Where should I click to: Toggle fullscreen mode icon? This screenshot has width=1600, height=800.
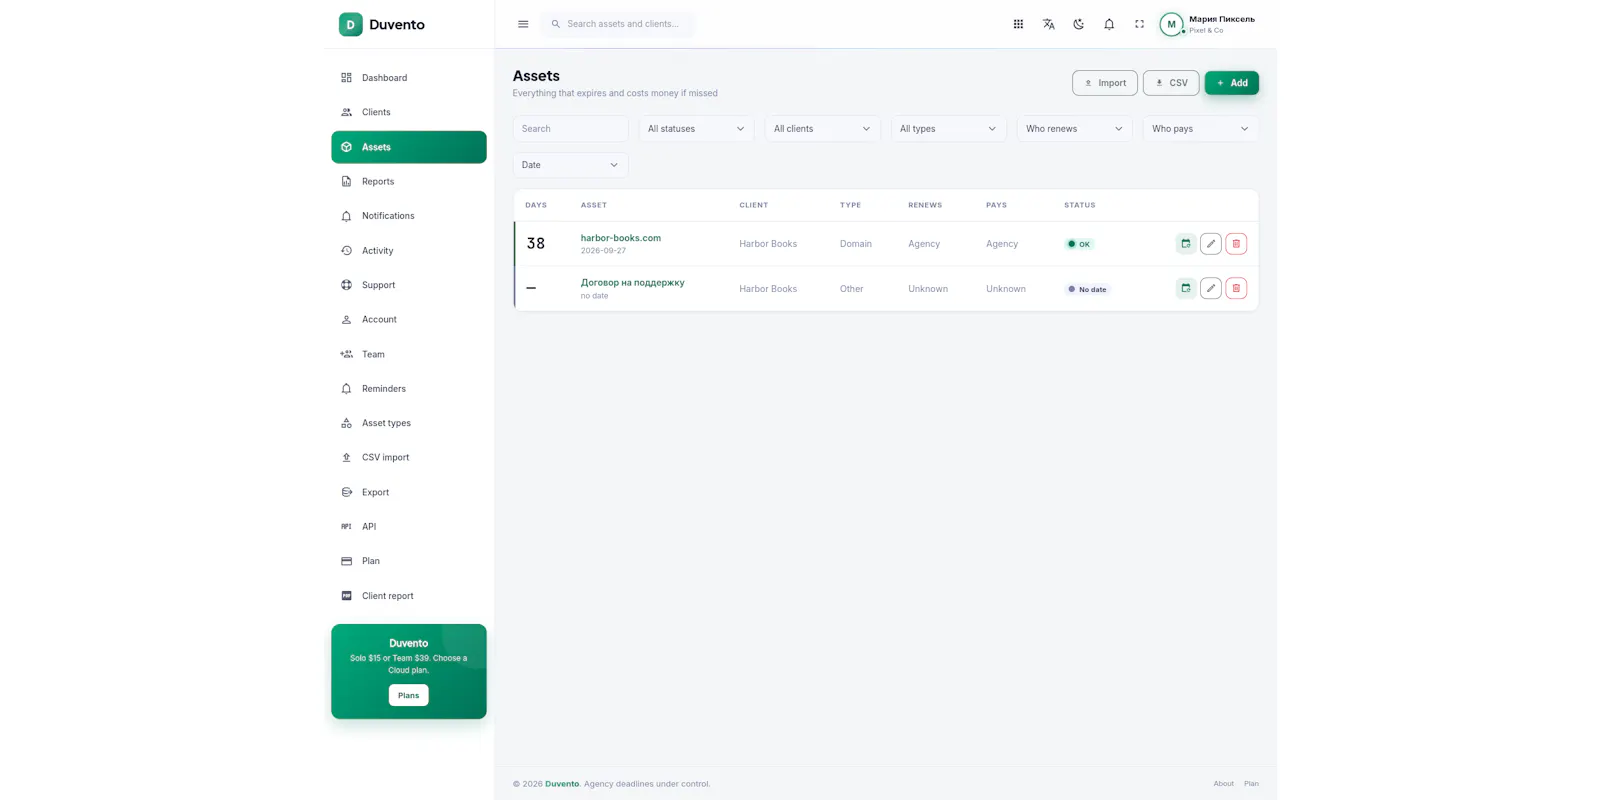pos(1139,24)
